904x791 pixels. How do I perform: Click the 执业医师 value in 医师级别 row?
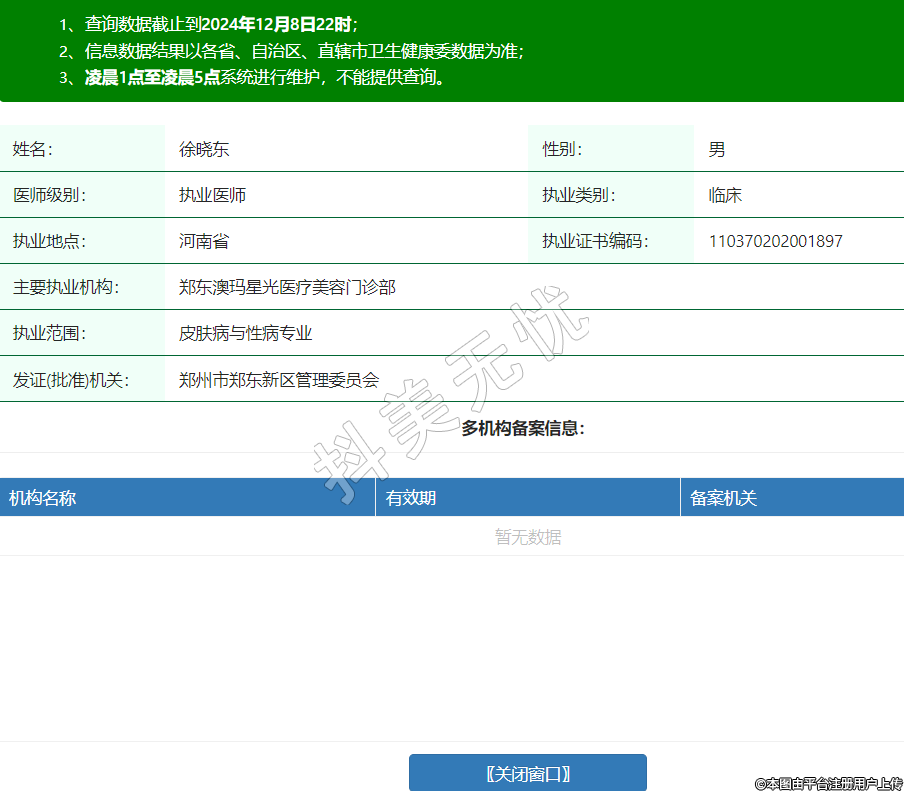(x=212, y=195)
